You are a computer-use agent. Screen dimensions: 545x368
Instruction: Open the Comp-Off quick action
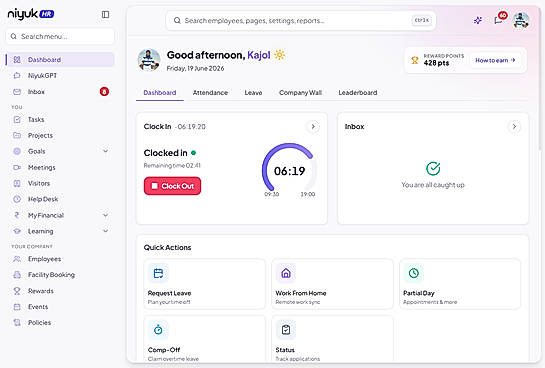[204, 339]
